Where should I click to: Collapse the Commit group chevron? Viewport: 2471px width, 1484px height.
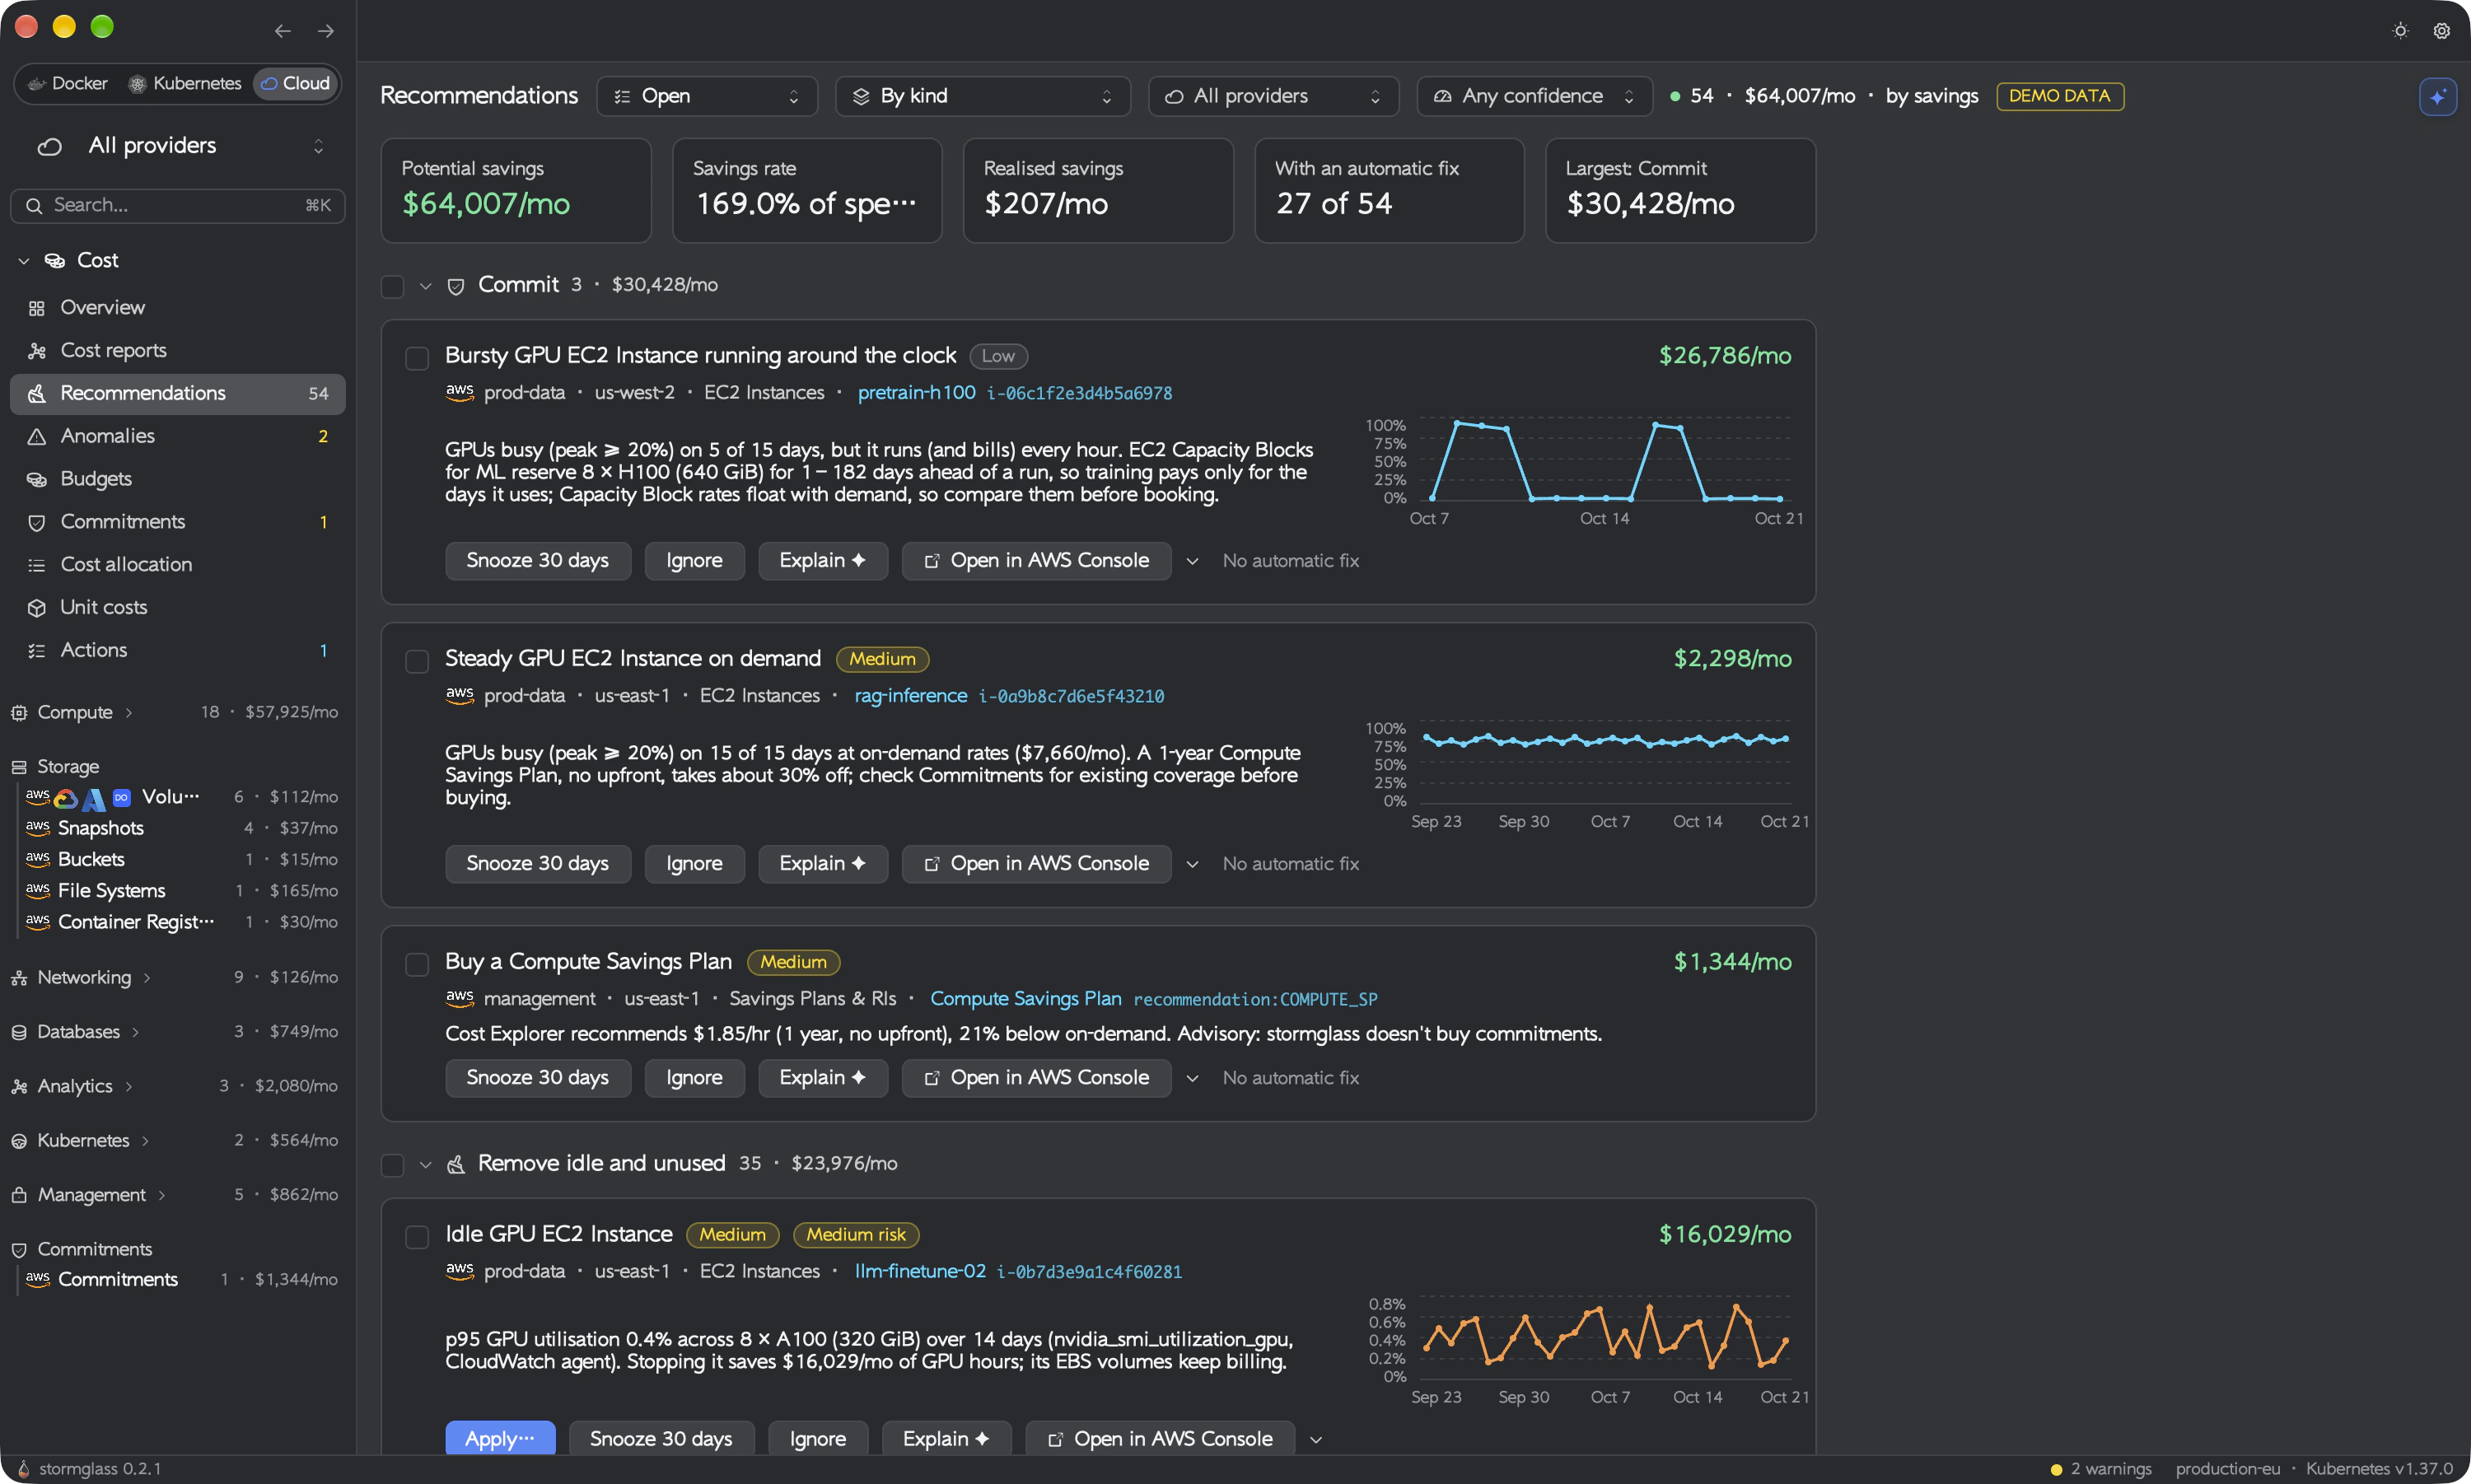click(x=426, y=287)
